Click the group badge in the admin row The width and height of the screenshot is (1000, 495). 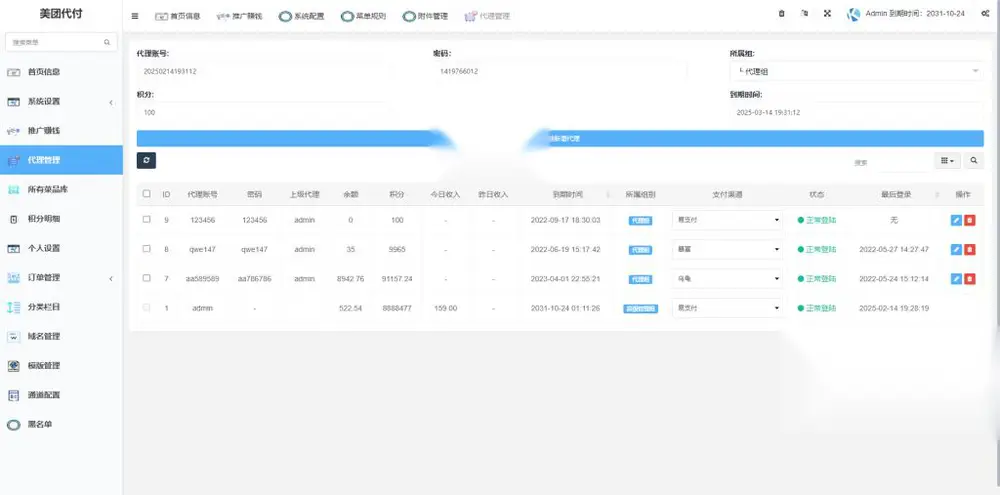coord(640,309)
